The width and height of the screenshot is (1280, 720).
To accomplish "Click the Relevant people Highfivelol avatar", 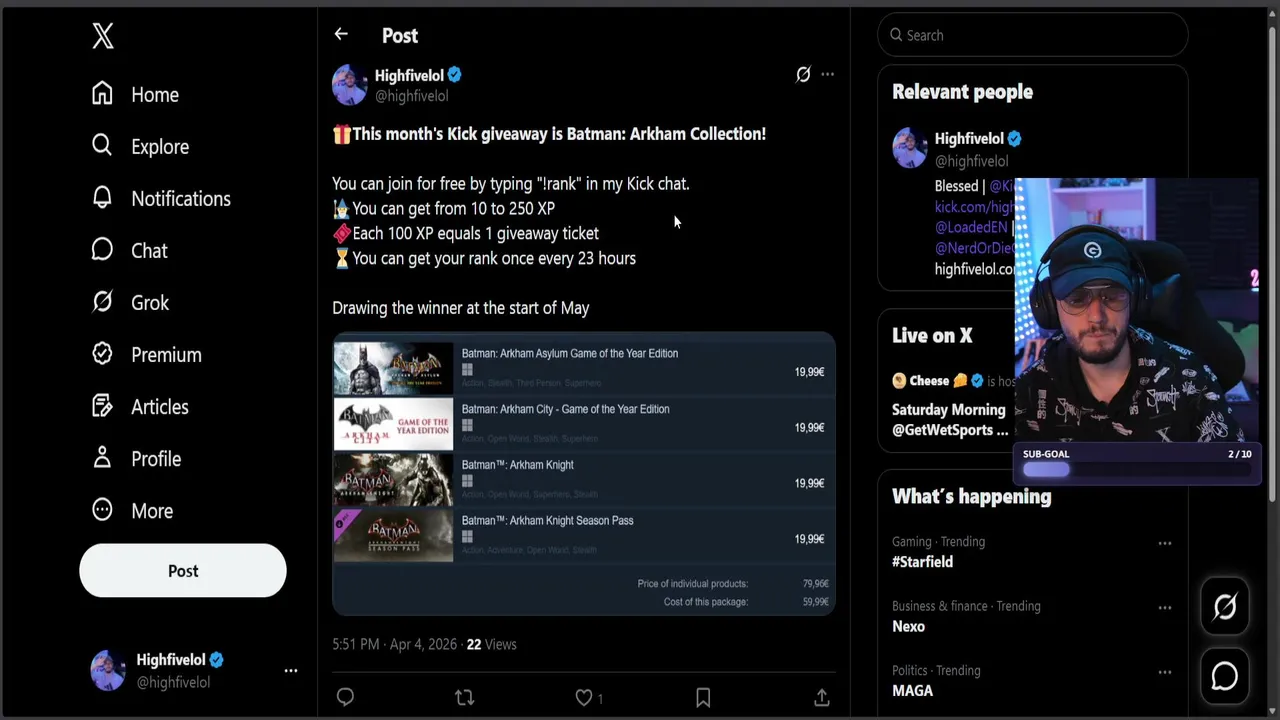I will coord(910,148).
